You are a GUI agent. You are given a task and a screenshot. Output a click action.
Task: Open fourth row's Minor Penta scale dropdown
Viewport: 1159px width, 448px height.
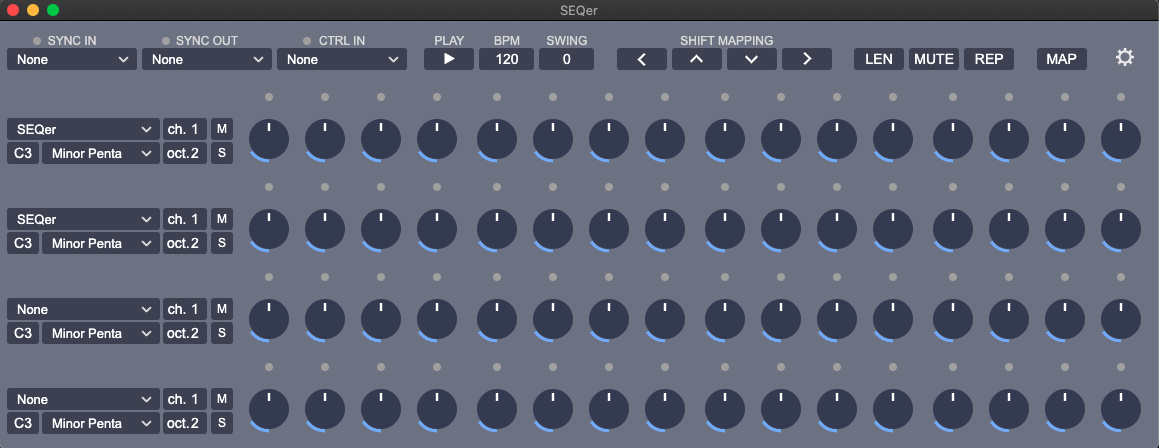click(101, 424)
